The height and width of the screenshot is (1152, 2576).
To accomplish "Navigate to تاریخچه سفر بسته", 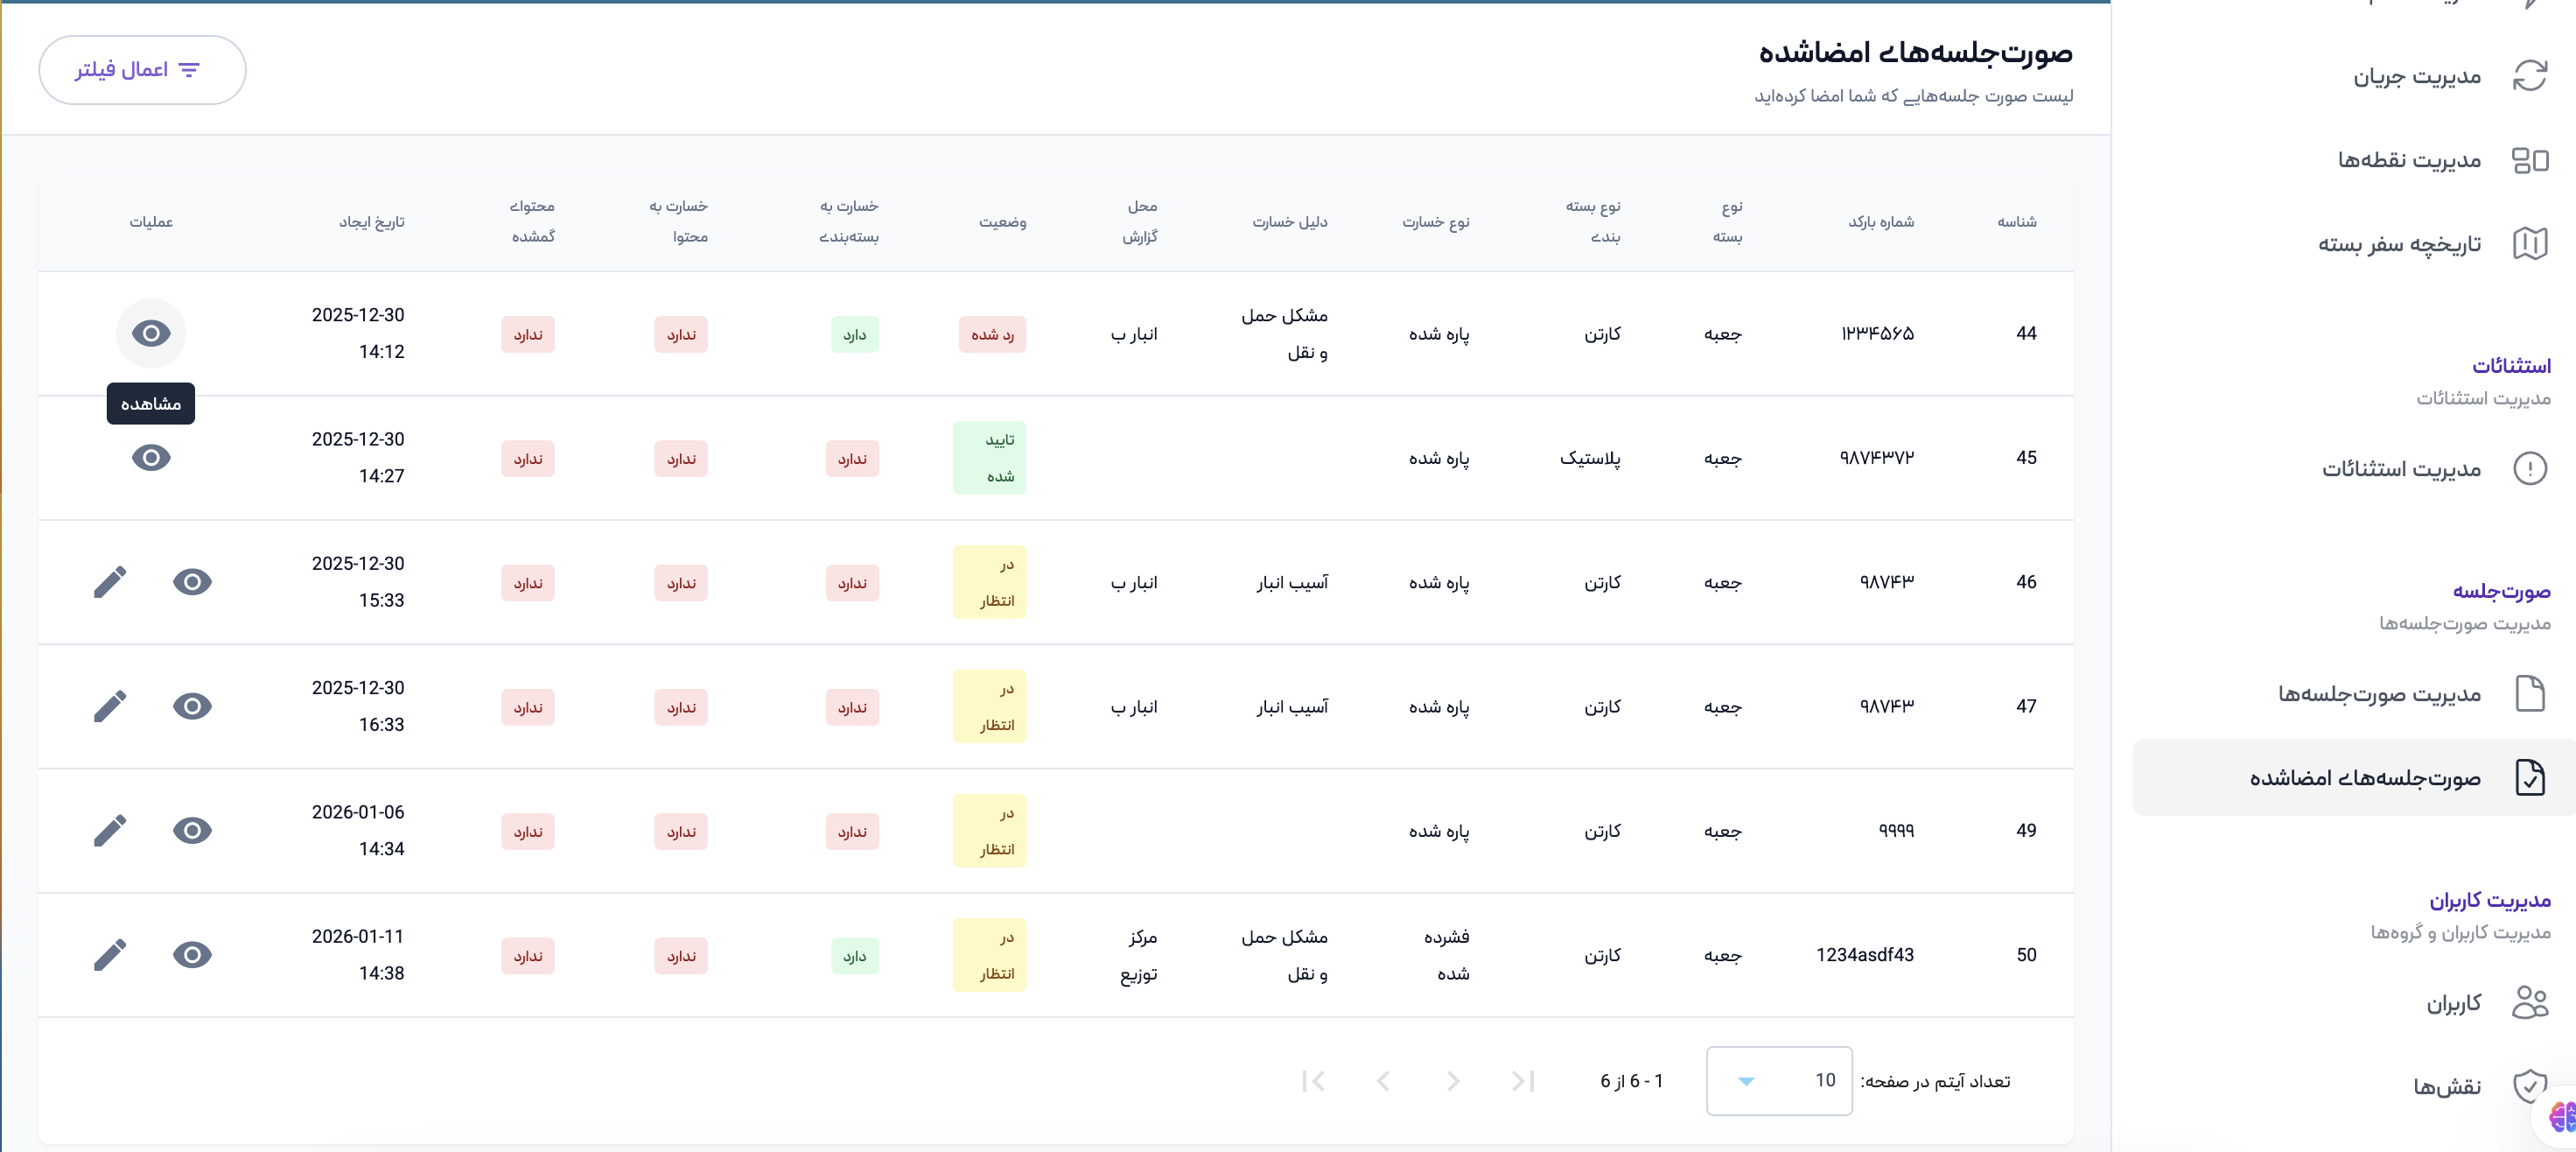I will 2400,244.
